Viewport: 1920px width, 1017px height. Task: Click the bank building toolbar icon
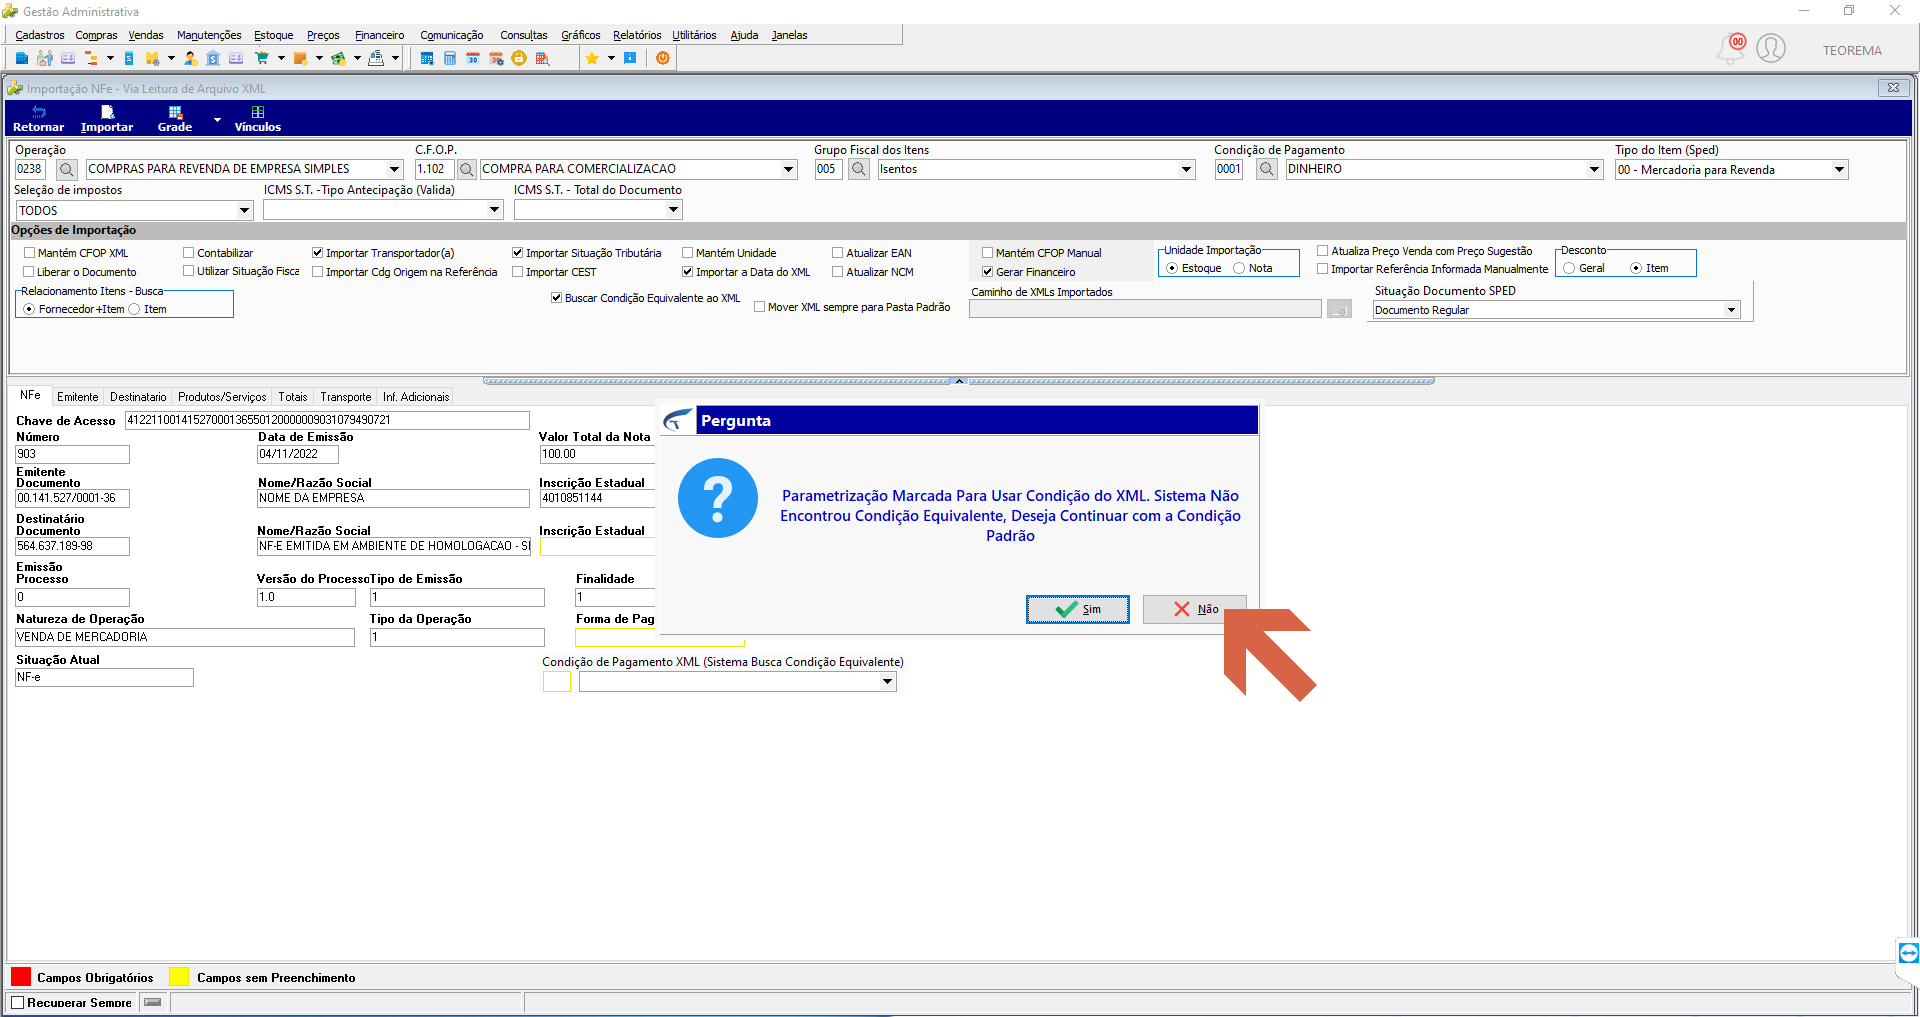coord(213,58)
